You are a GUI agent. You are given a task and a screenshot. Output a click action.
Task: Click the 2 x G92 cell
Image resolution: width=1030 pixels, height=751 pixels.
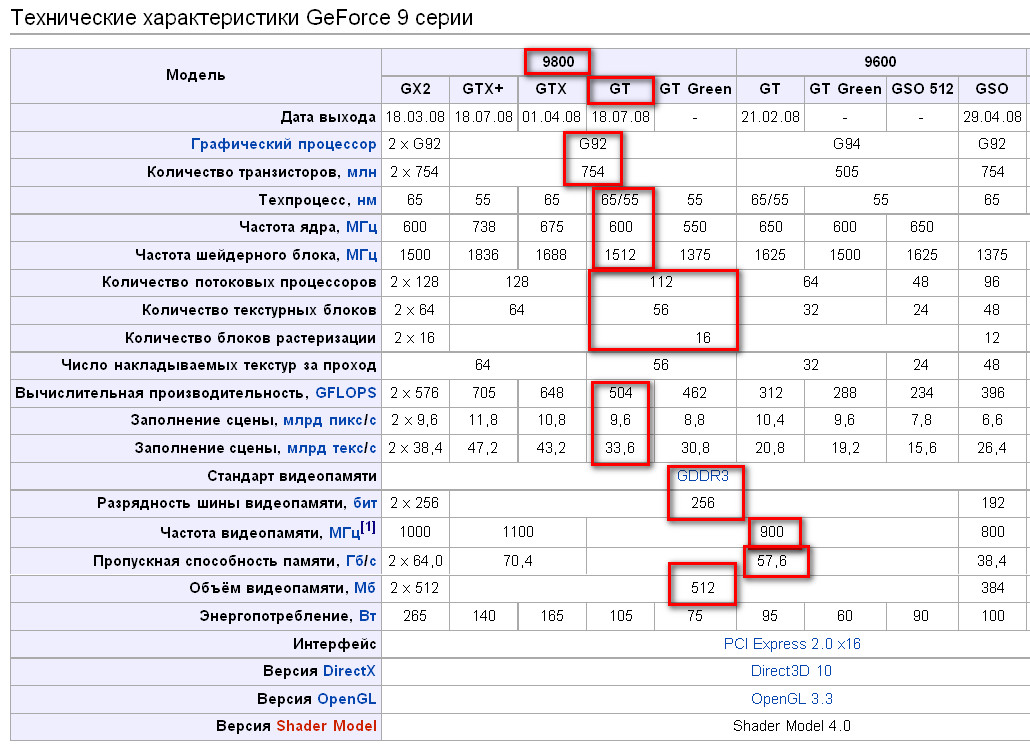415,144
